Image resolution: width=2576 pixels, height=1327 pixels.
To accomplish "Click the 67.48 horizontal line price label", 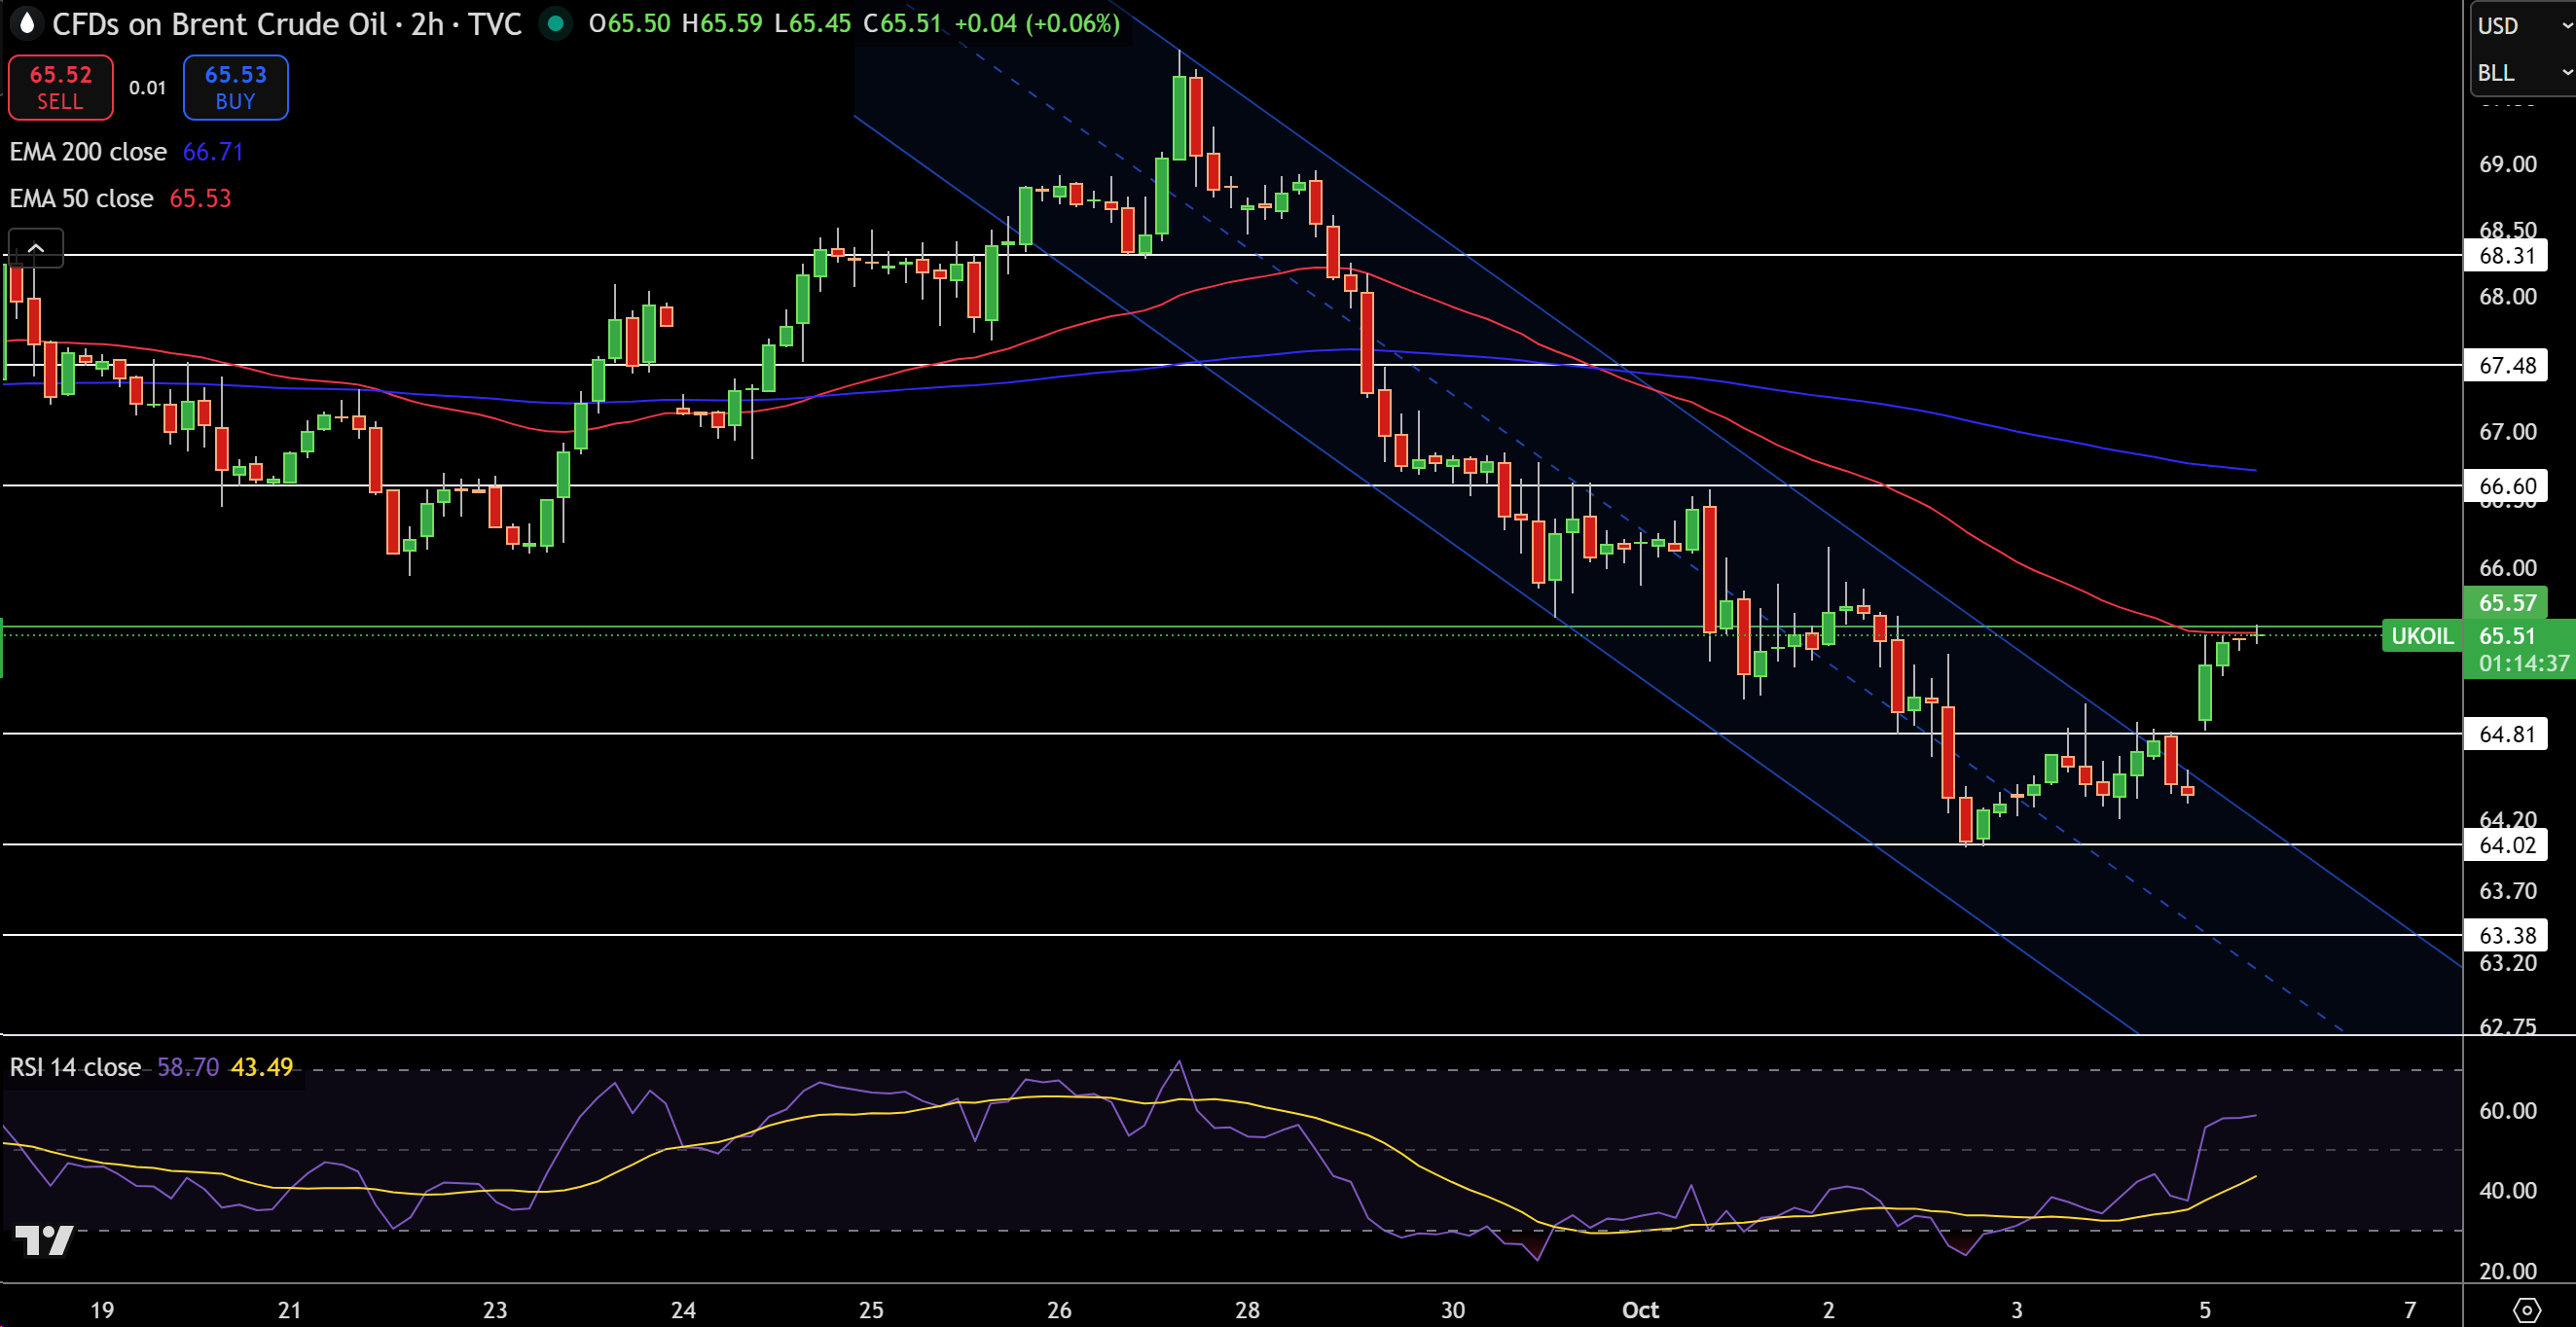I will coord(2507,365).
